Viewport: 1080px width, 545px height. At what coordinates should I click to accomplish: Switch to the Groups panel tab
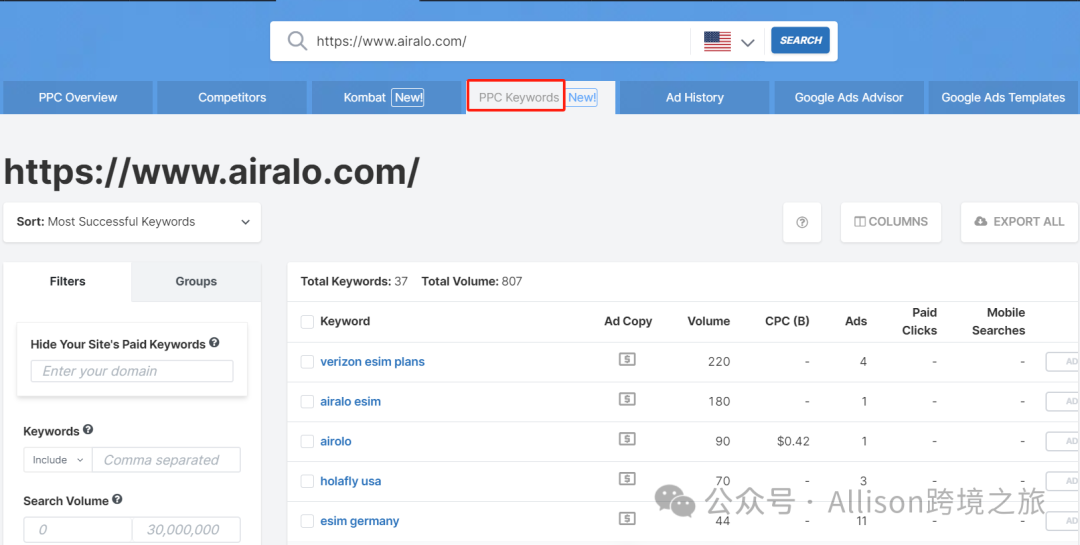tap(196, 281)
